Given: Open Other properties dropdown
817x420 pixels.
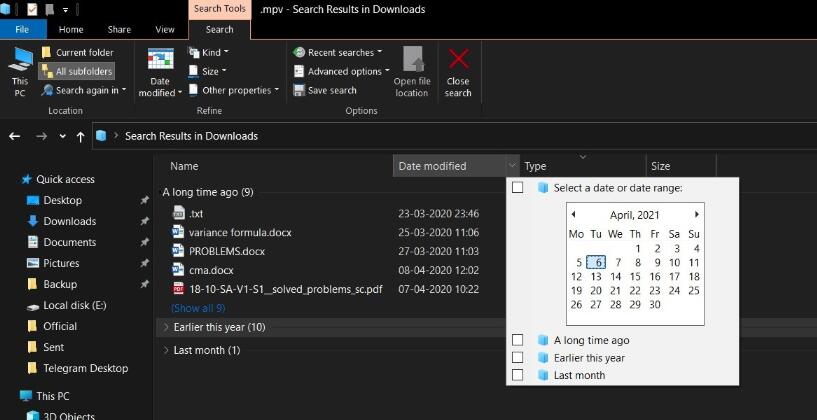Looking at the screenshot, I should tap(233, 90).
